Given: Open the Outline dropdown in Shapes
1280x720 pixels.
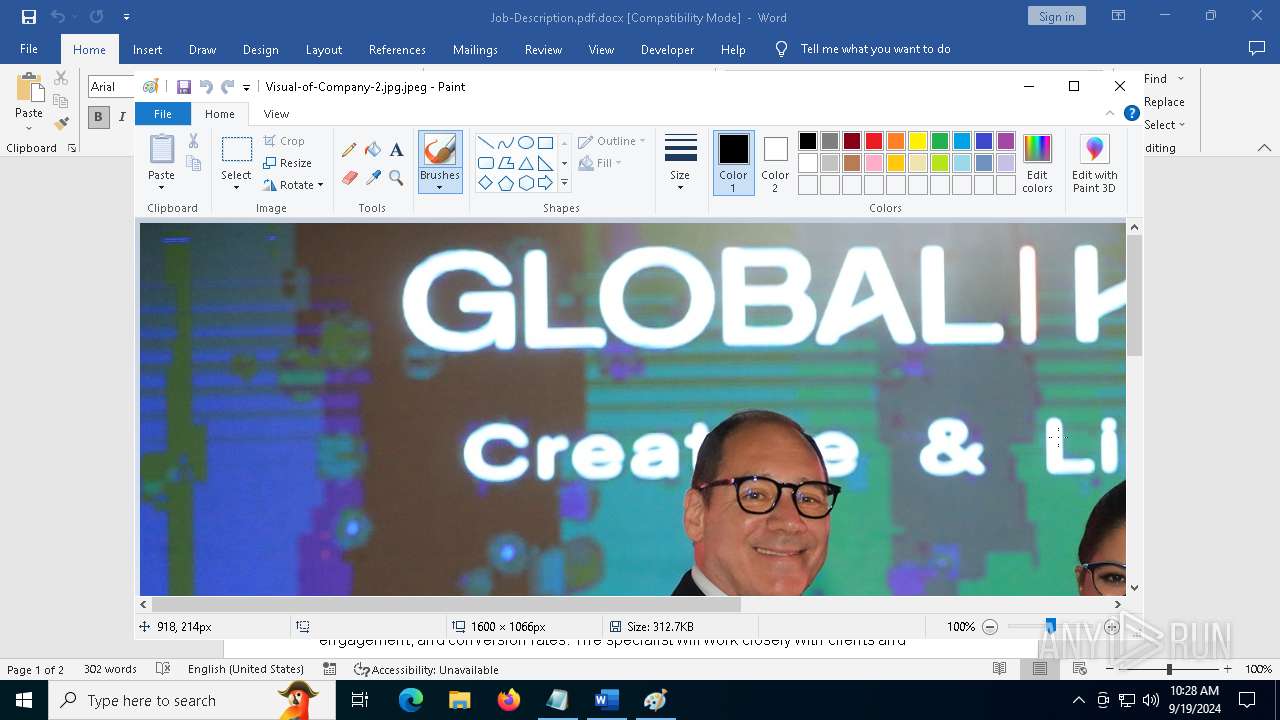Looking at the screenshot, I should pos(612,141).
